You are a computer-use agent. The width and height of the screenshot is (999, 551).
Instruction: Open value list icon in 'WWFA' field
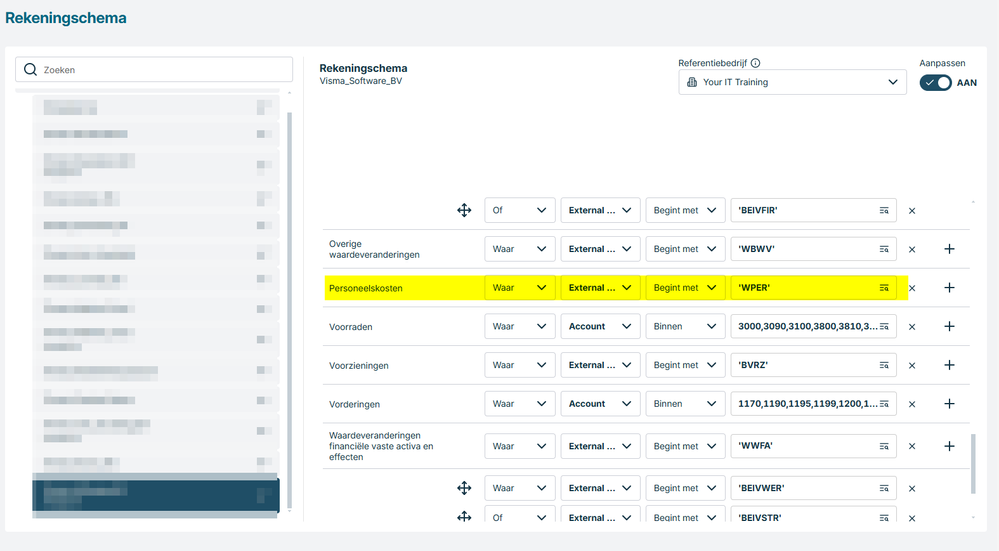[x=884, y=447]
